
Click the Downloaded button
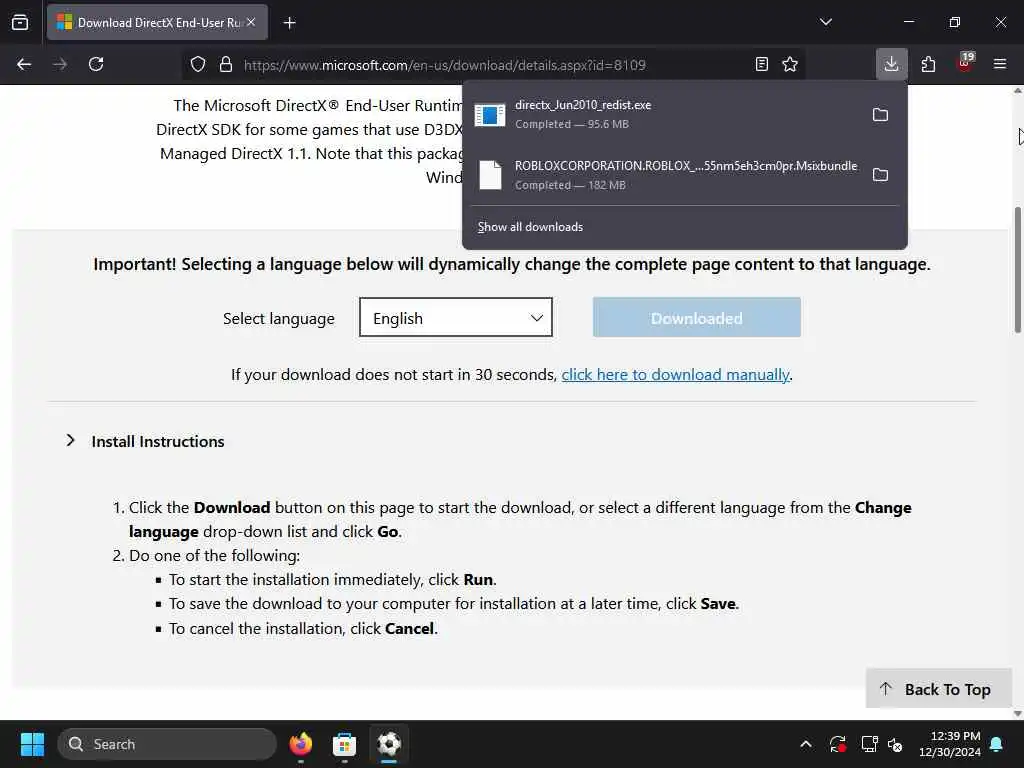click(x=696, y=317)
